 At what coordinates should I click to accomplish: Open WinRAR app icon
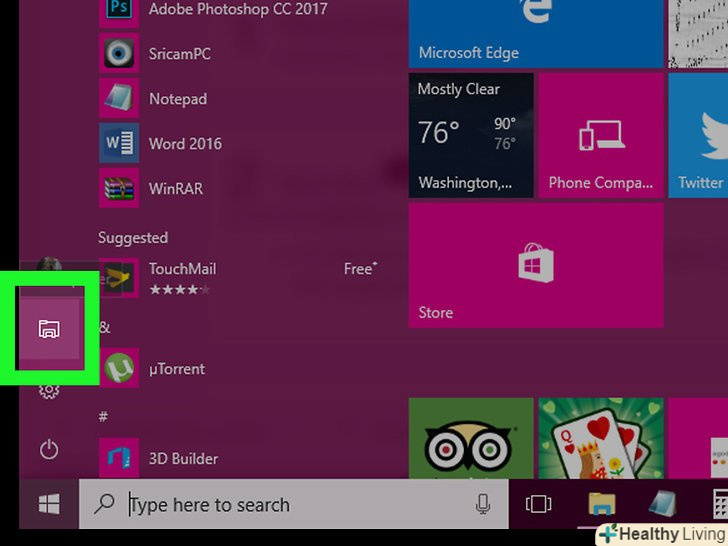(119, 188)
